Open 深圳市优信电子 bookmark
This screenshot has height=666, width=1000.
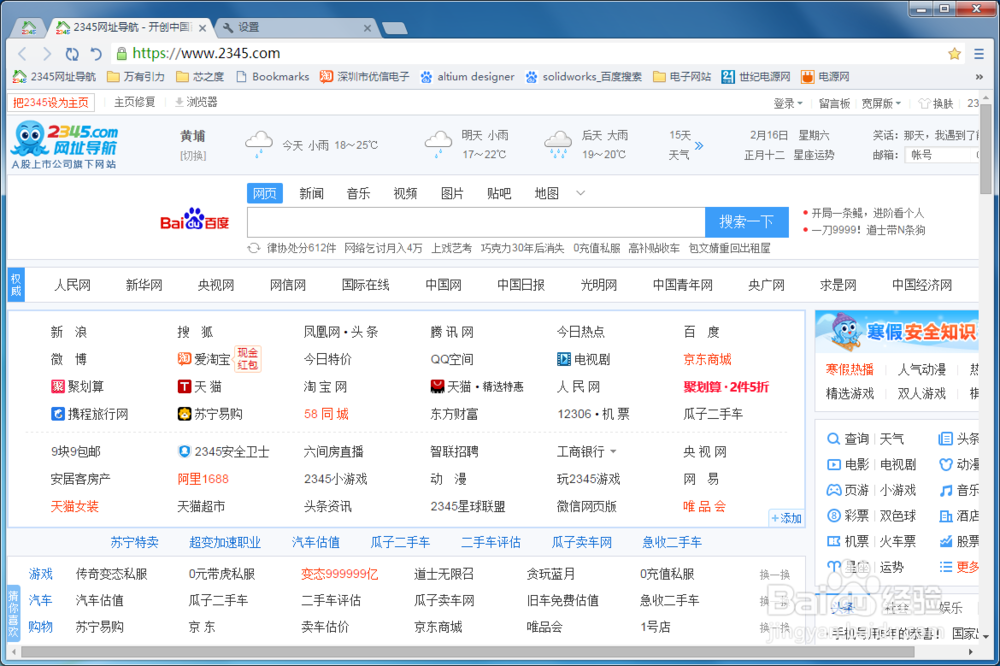[x=365, y=77]
